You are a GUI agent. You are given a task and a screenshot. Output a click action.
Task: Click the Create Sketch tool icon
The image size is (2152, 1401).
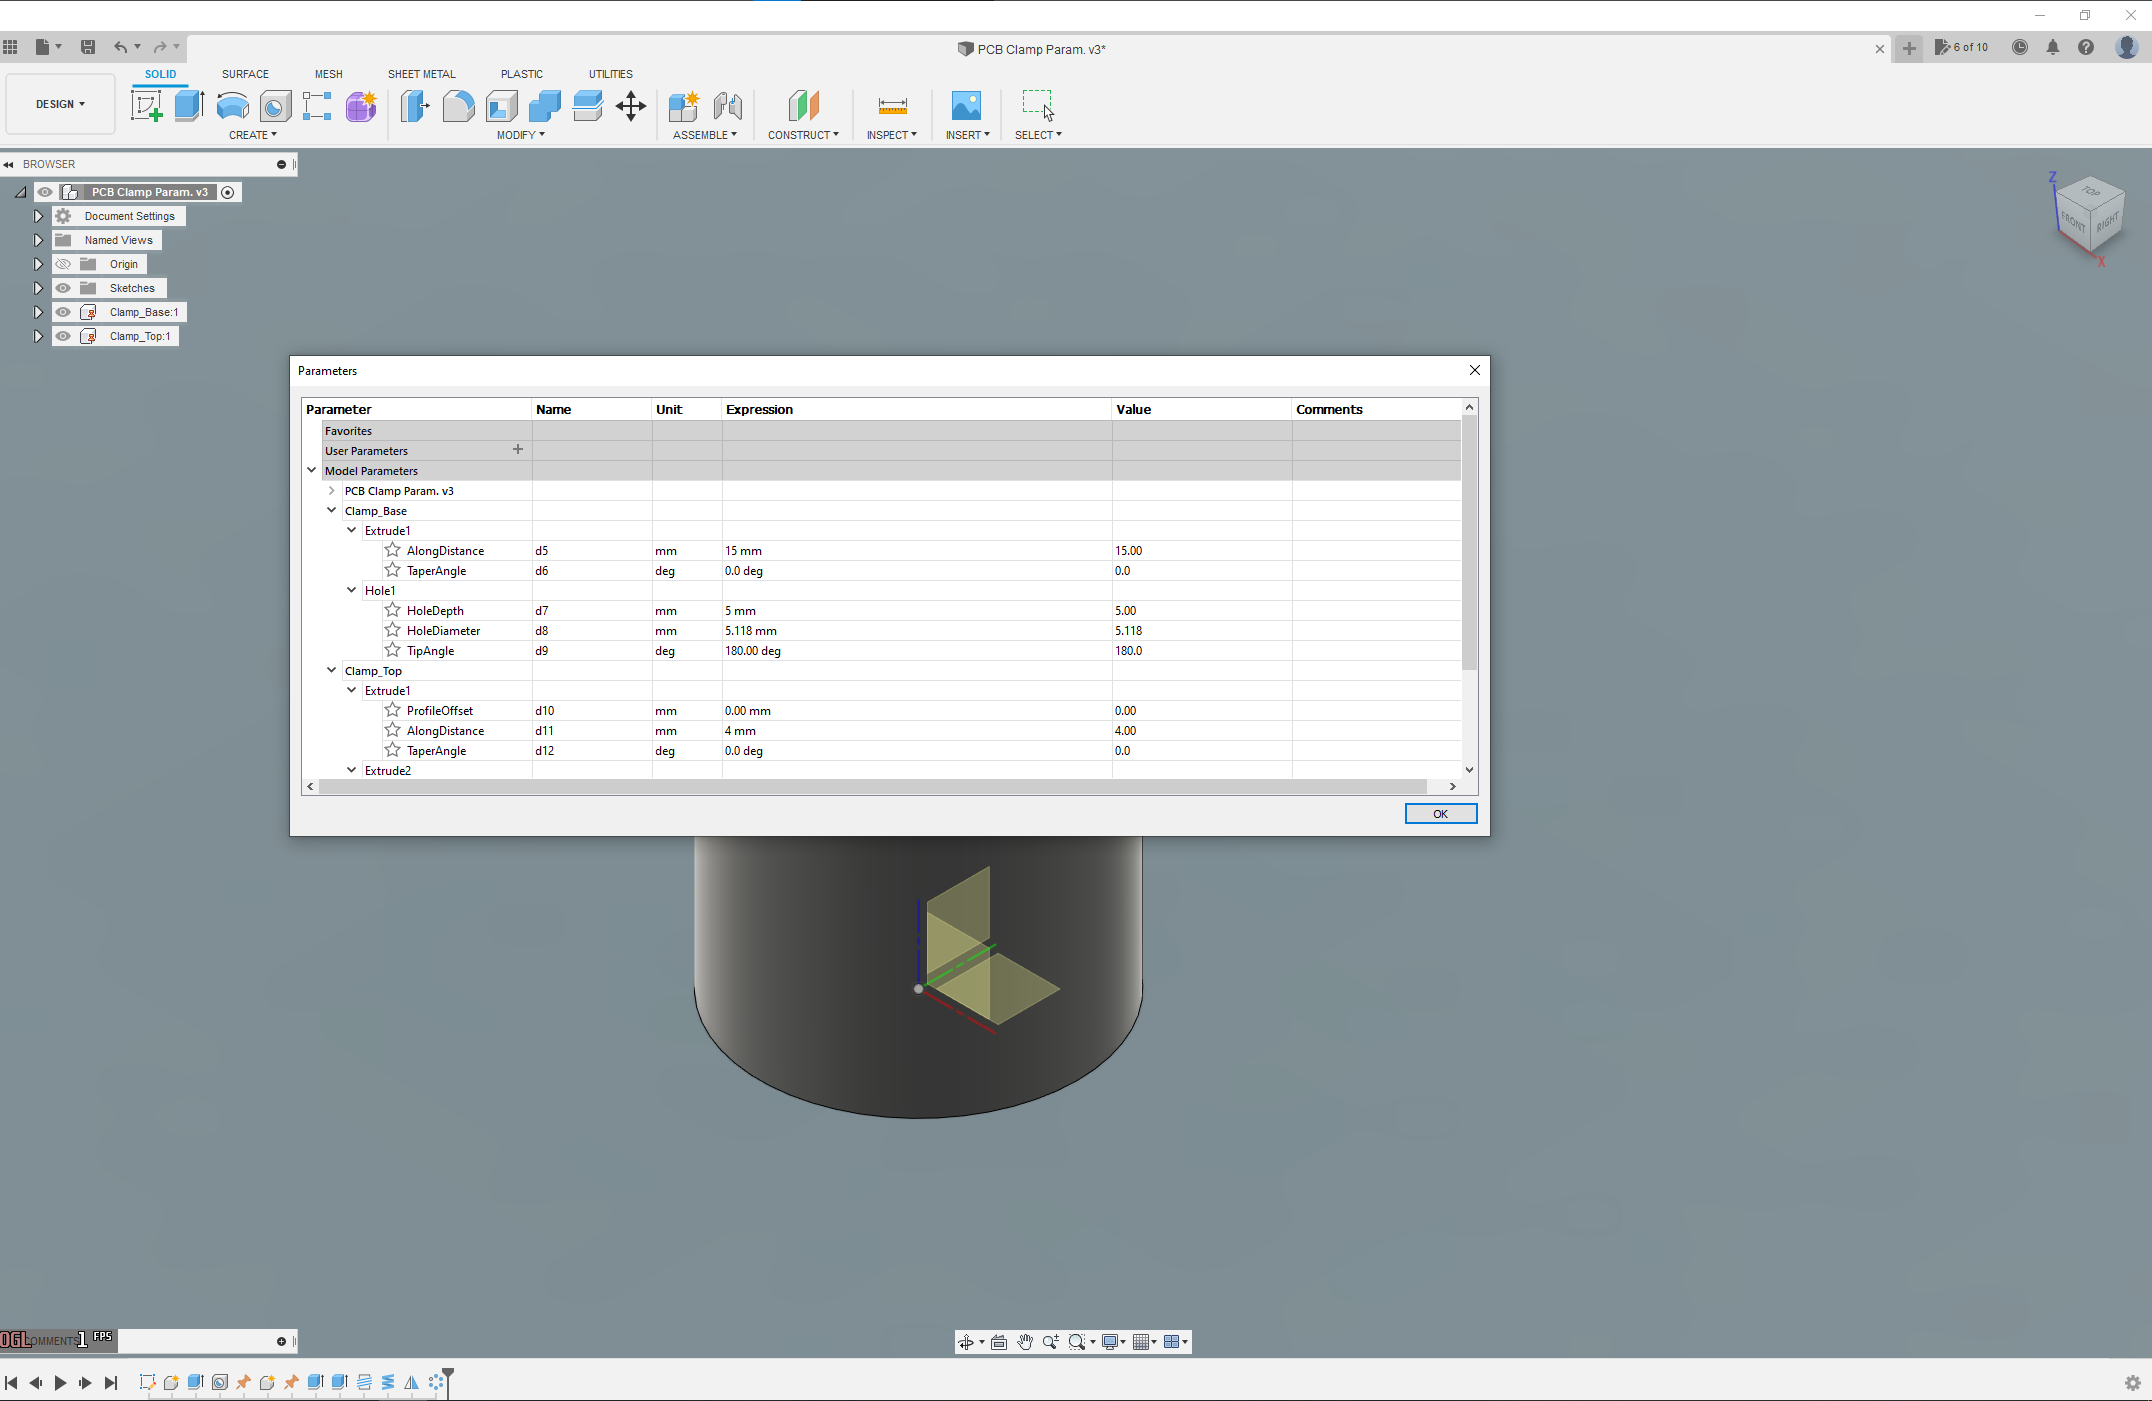[146, 105]
